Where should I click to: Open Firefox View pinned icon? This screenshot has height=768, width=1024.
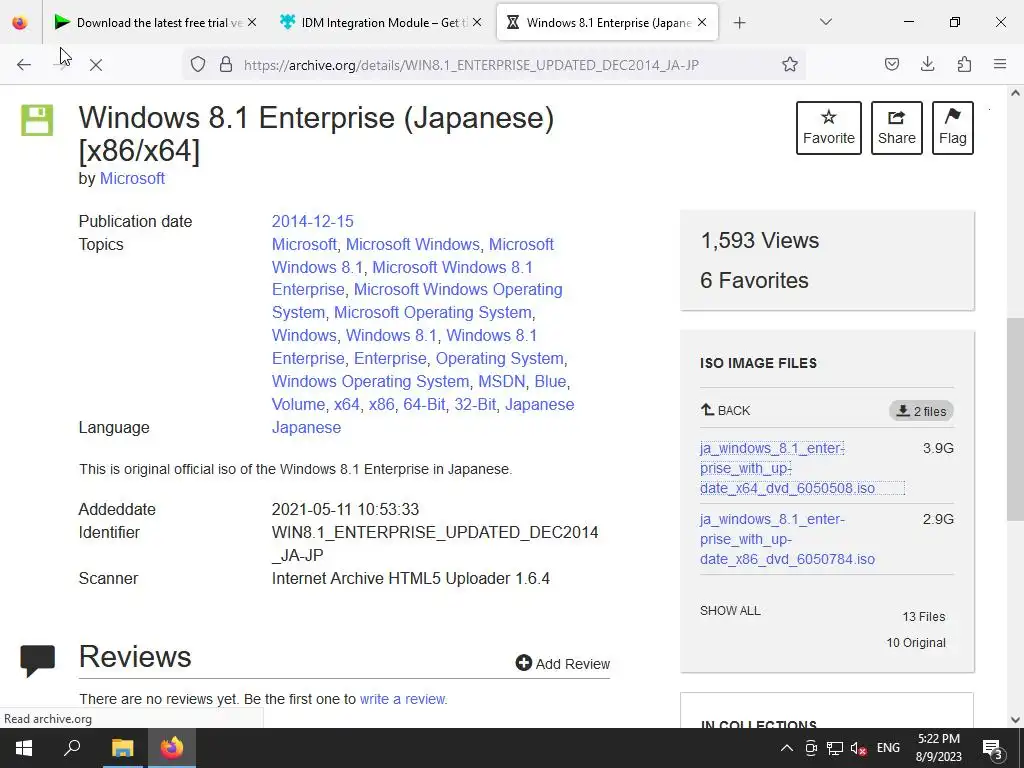(20, 23)
